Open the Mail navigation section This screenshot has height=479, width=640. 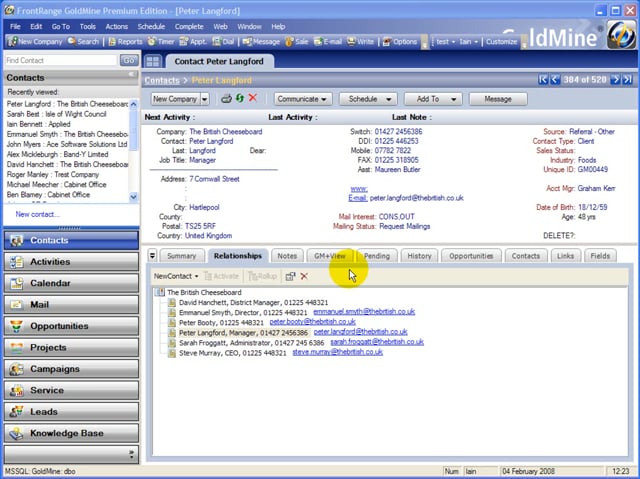click(71, 304)
